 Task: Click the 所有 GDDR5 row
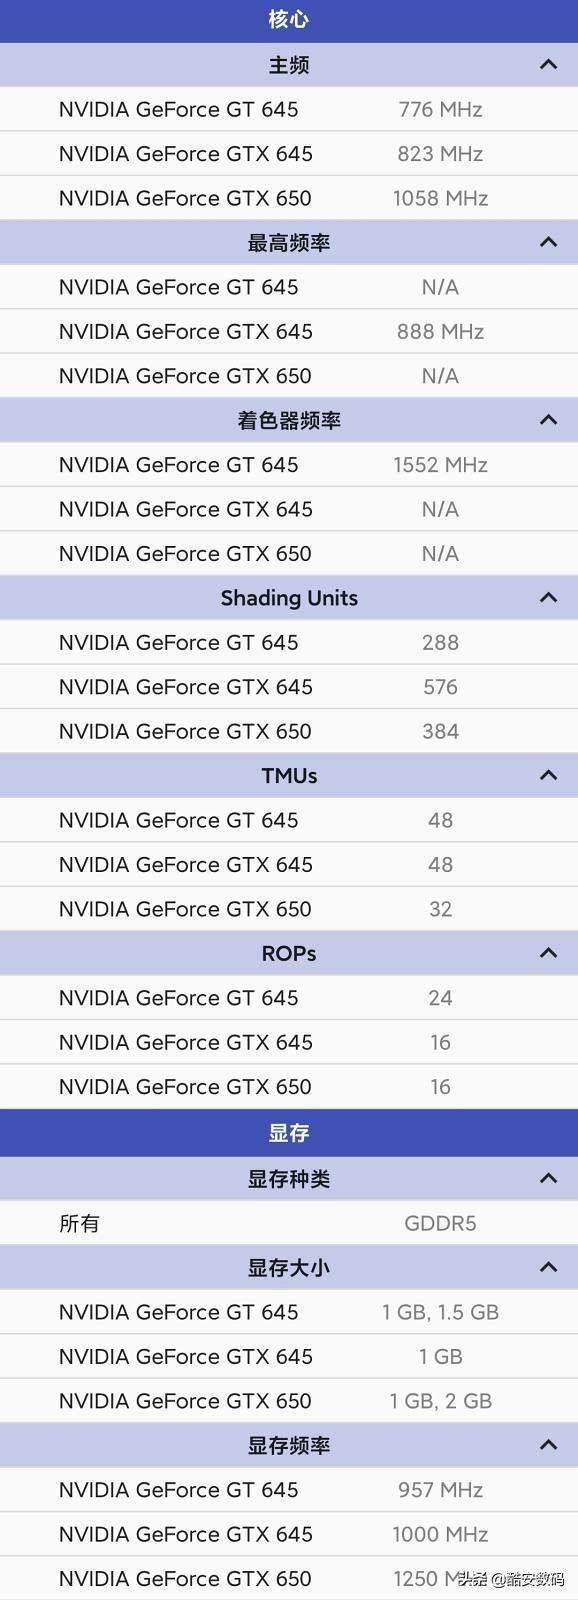pos(289,1223)
